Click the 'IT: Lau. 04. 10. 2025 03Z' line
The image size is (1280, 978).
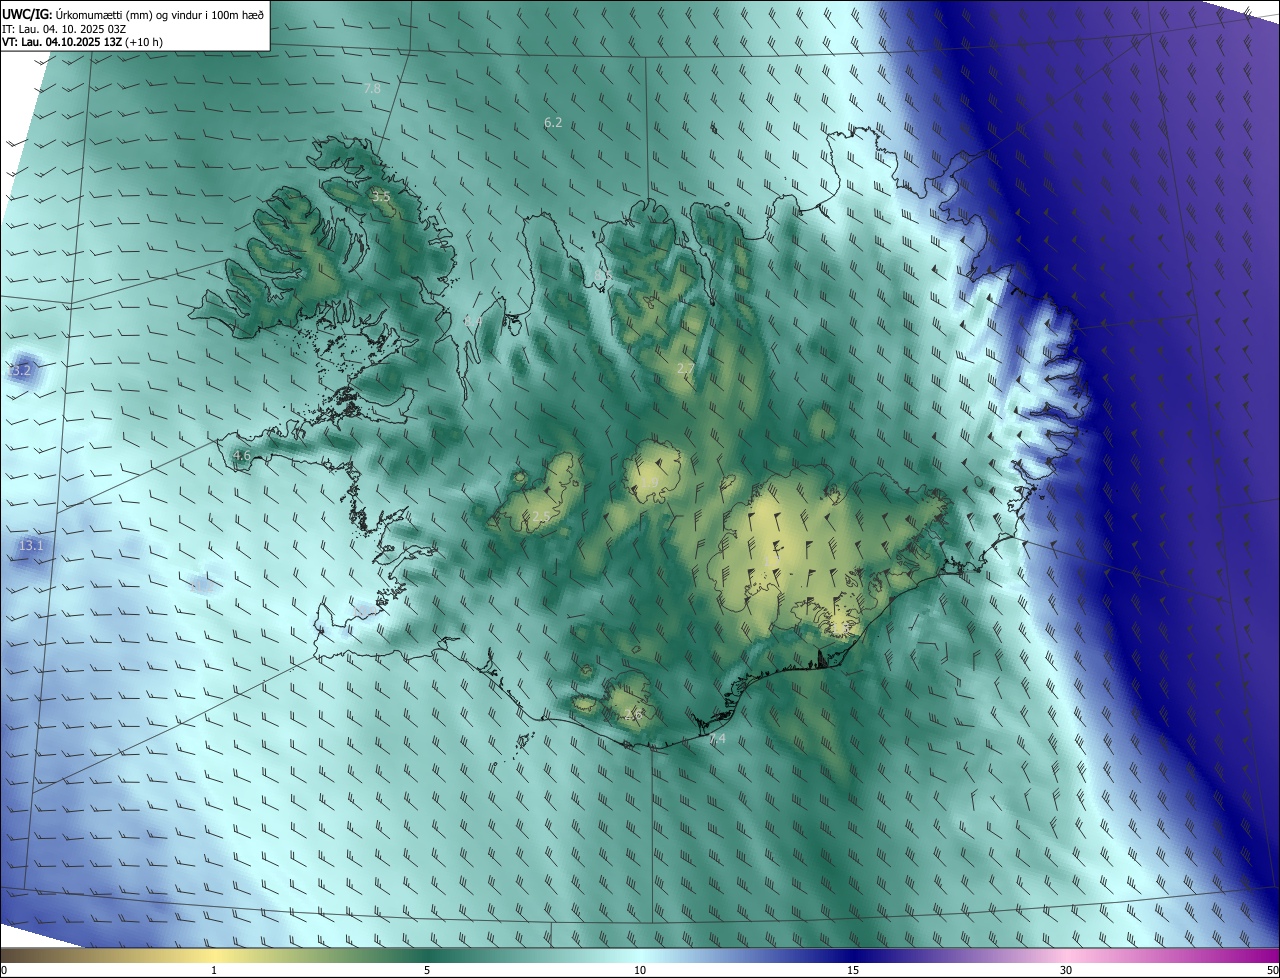click(x=64, y=28)
